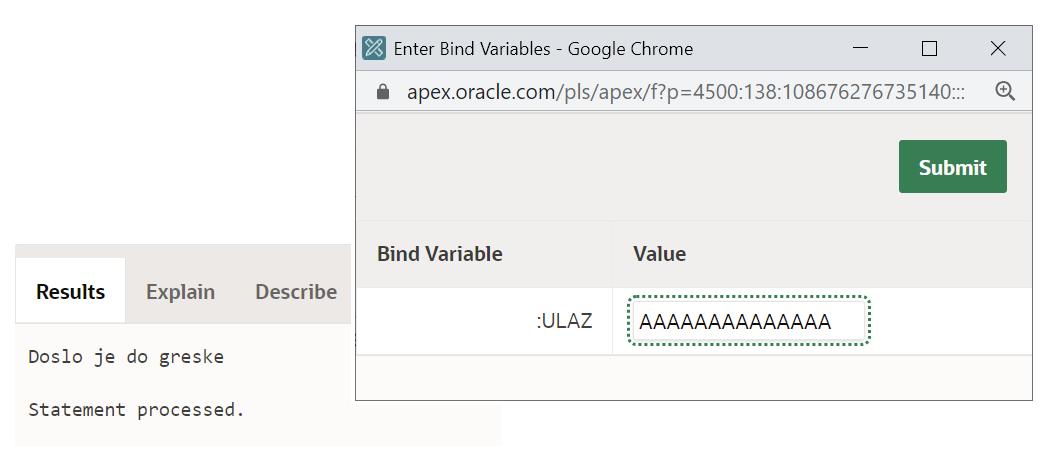
Task: Switch to the Results tab
Action: [x=70, y=292]
